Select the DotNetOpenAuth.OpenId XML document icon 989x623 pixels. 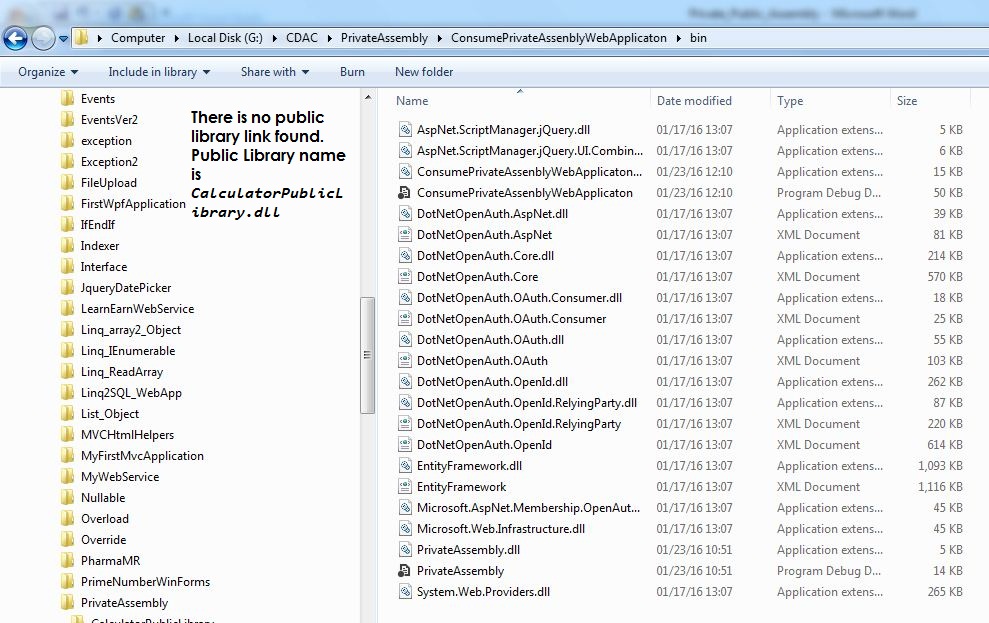click(x=404, y=445)
